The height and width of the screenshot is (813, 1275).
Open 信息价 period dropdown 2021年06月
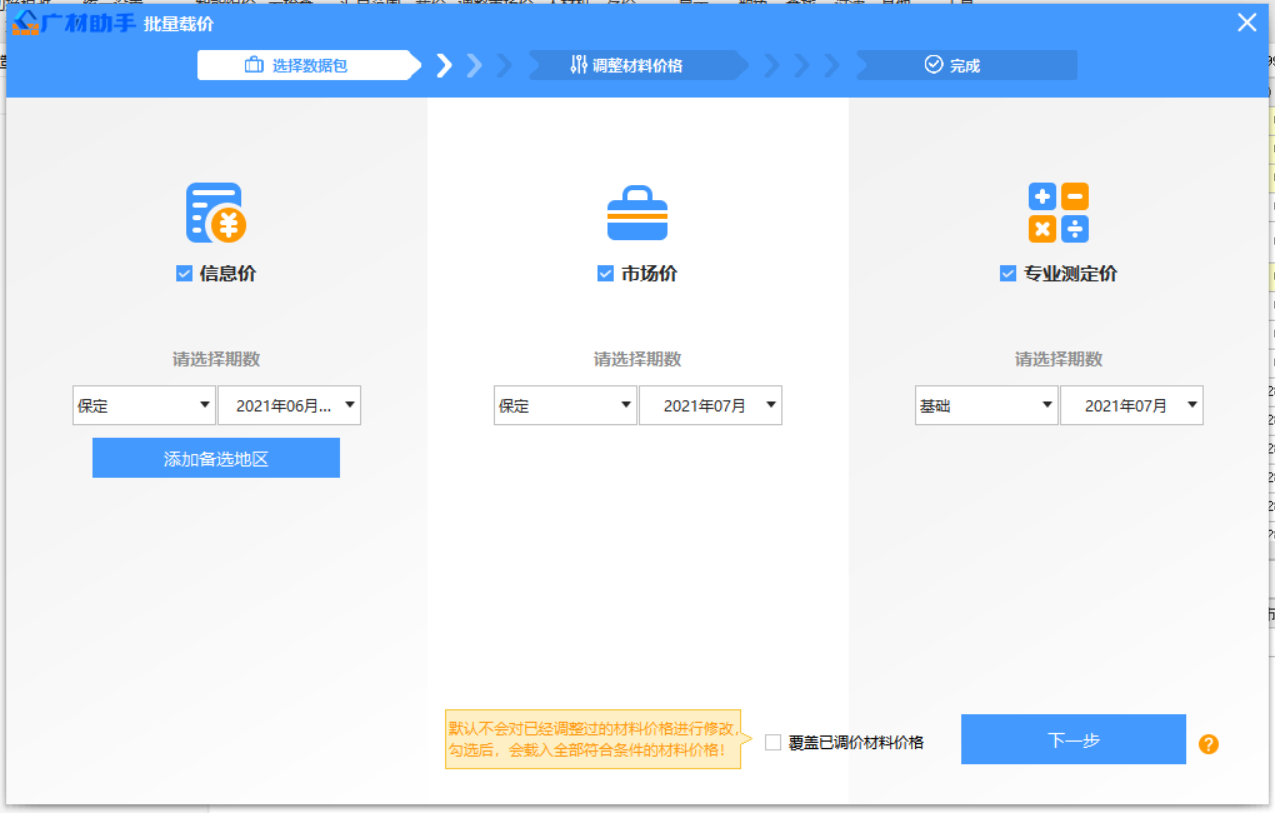(x=289, y=406)
